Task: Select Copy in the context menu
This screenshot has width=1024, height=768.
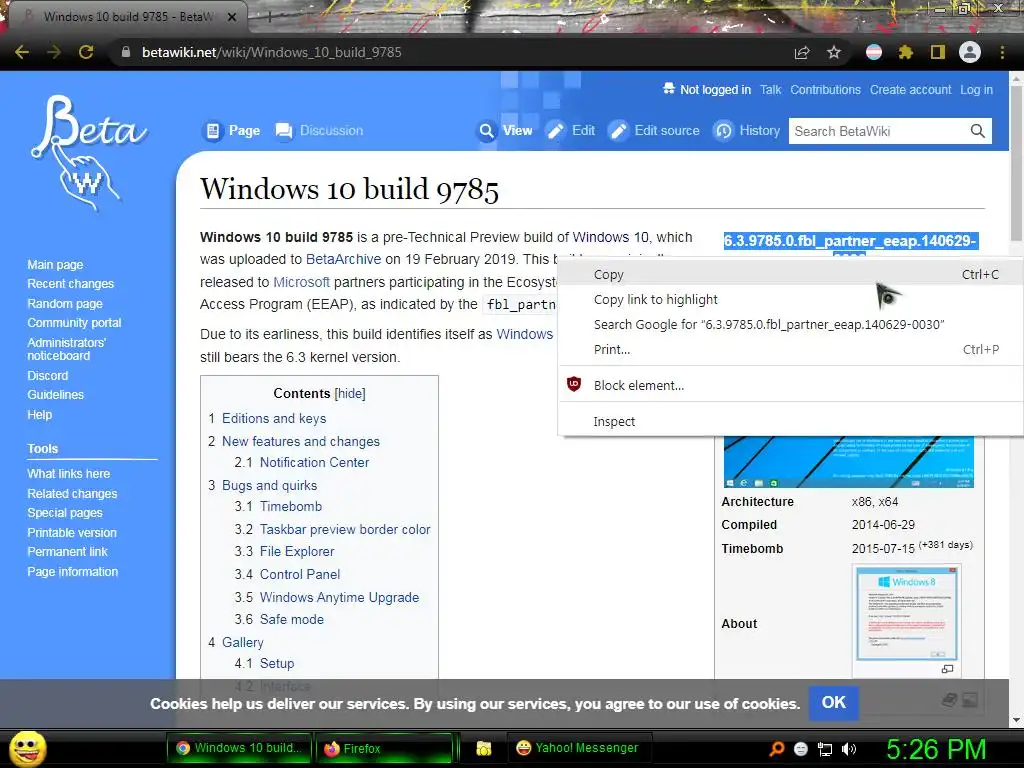Action: click(790, 275)
